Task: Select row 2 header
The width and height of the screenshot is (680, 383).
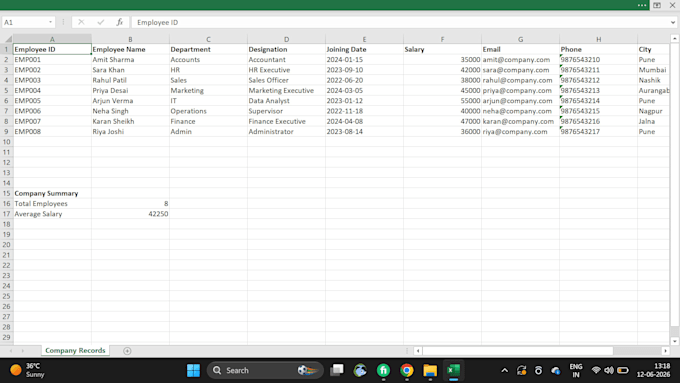Action: (7, 59)
